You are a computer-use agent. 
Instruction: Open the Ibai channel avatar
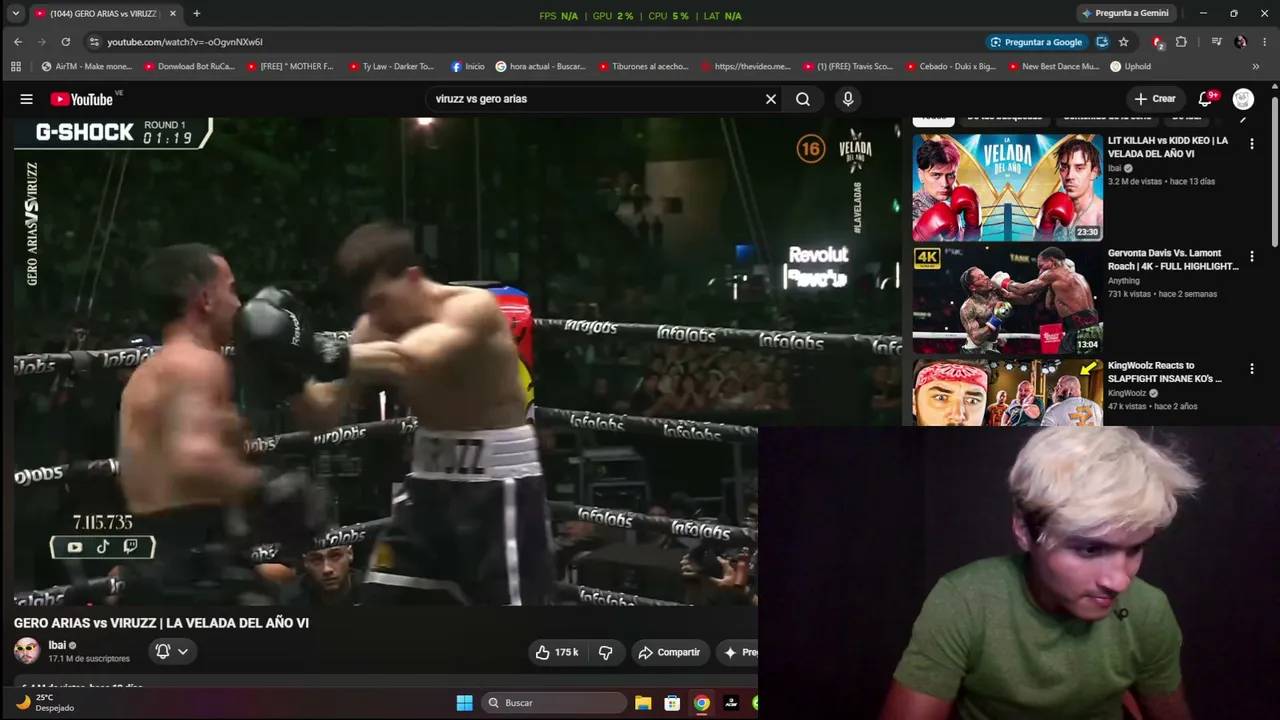[x=27, y=651]
